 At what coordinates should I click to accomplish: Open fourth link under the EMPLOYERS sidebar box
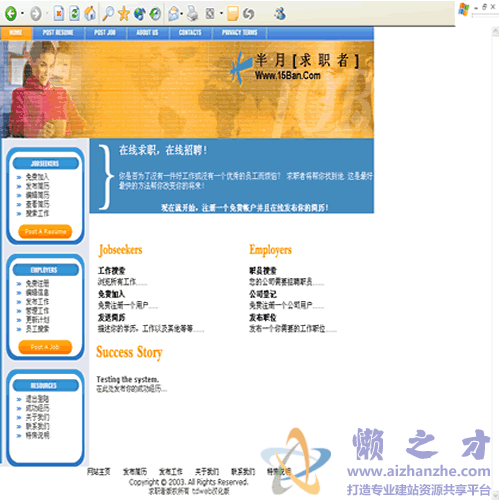coord(37,311)
